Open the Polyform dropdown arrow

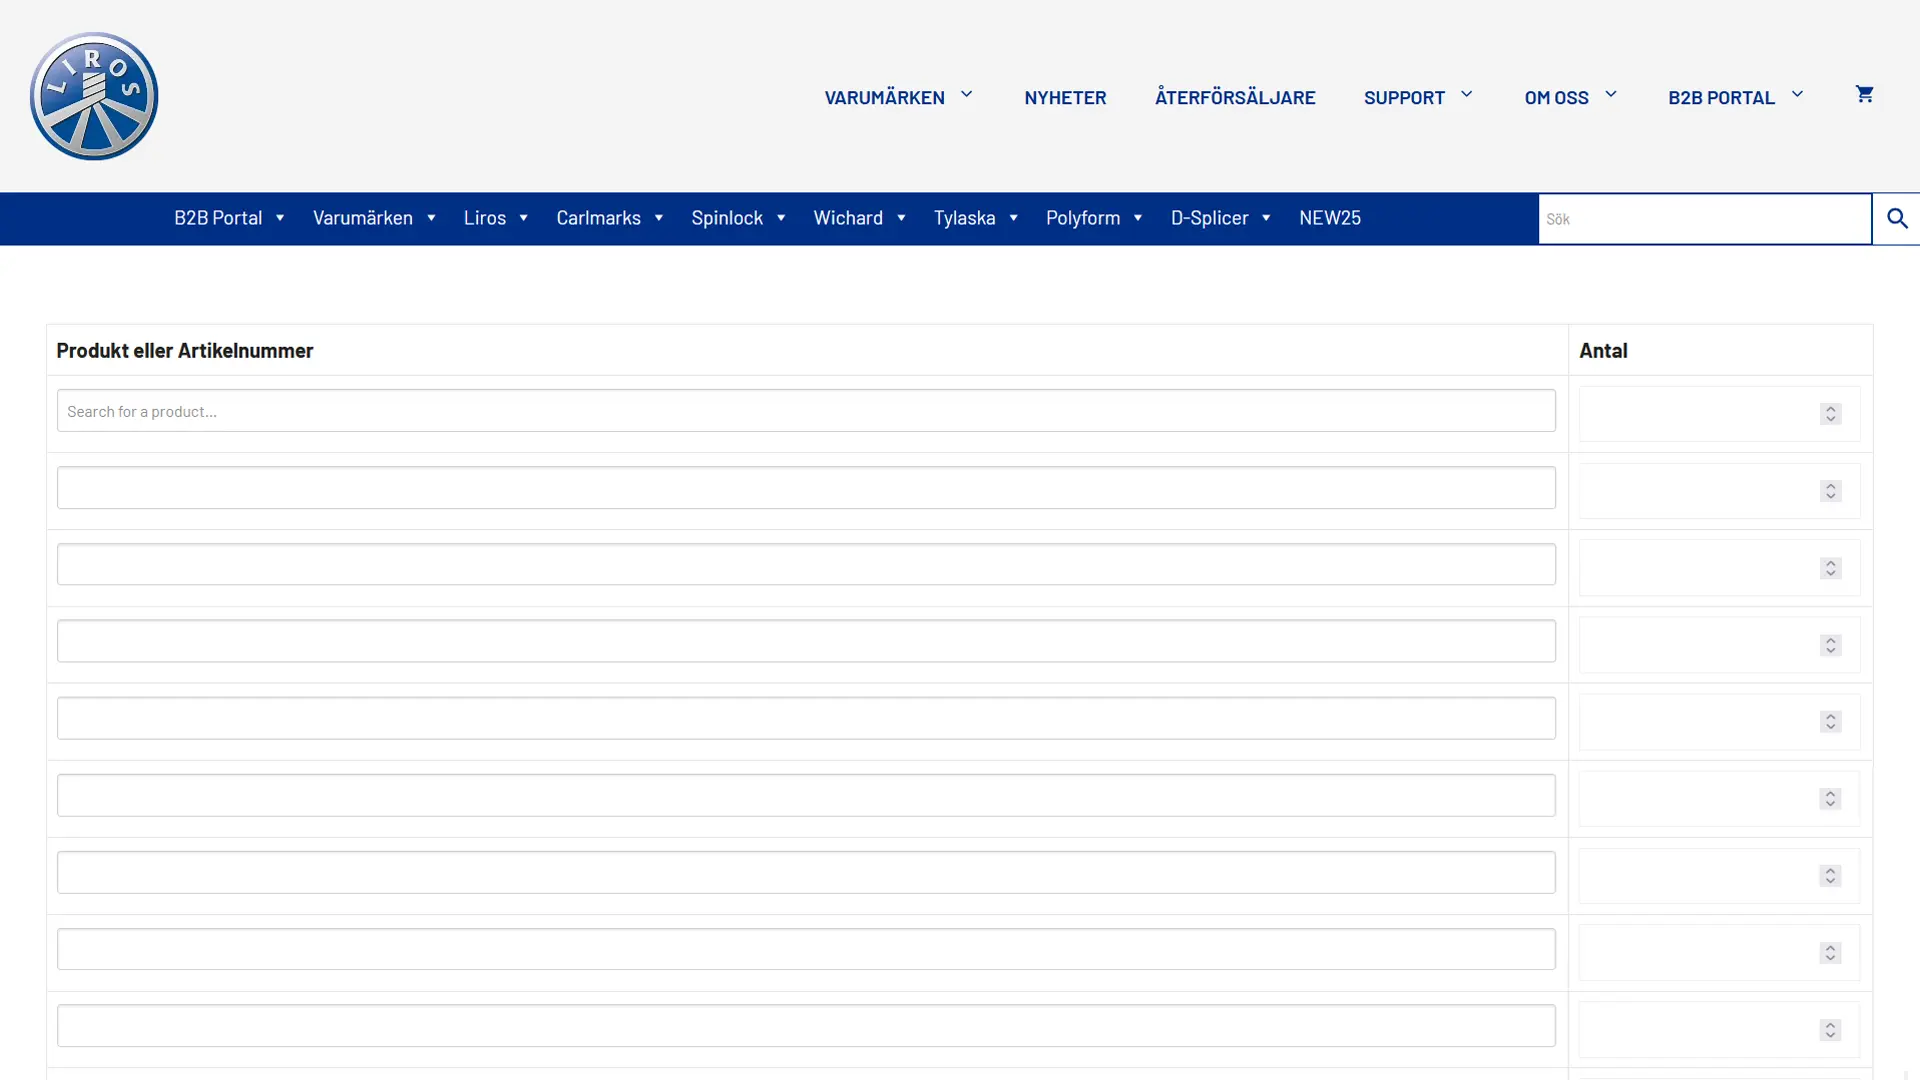click(x=1137, y=218)
